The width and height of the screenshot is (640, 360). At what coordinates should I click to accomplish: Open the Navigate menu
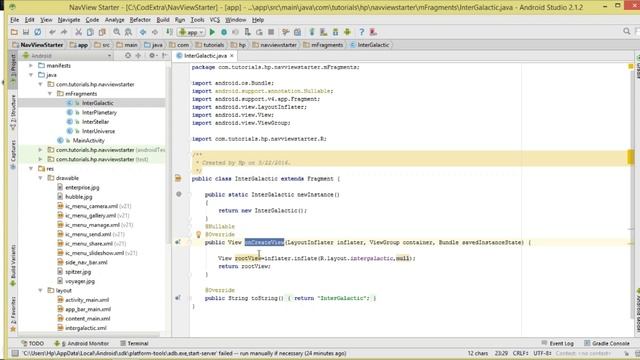69,20
